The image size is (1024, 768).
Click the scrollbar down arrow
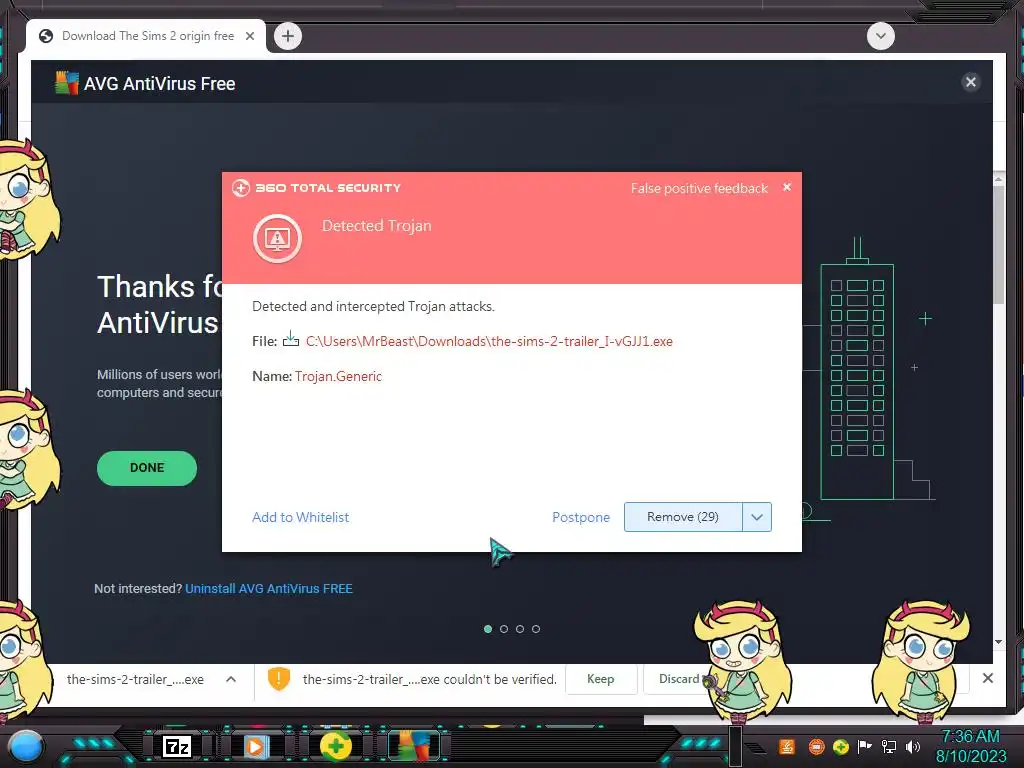tap(999, 642)
